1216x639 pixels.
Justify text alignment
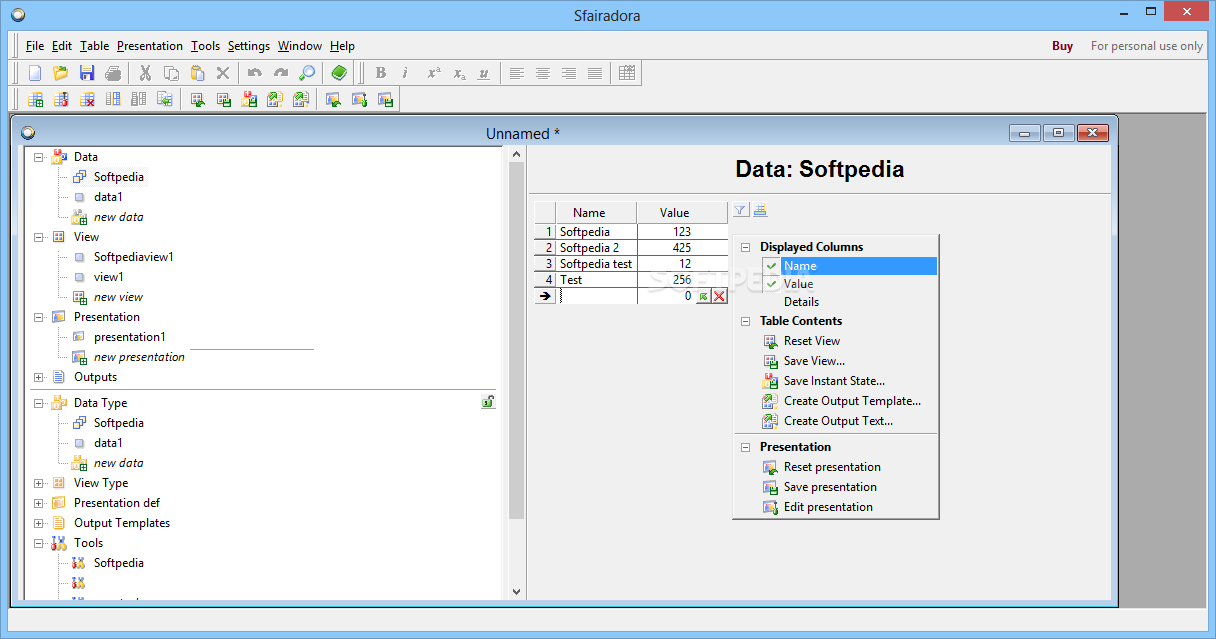tap(595, 73)
